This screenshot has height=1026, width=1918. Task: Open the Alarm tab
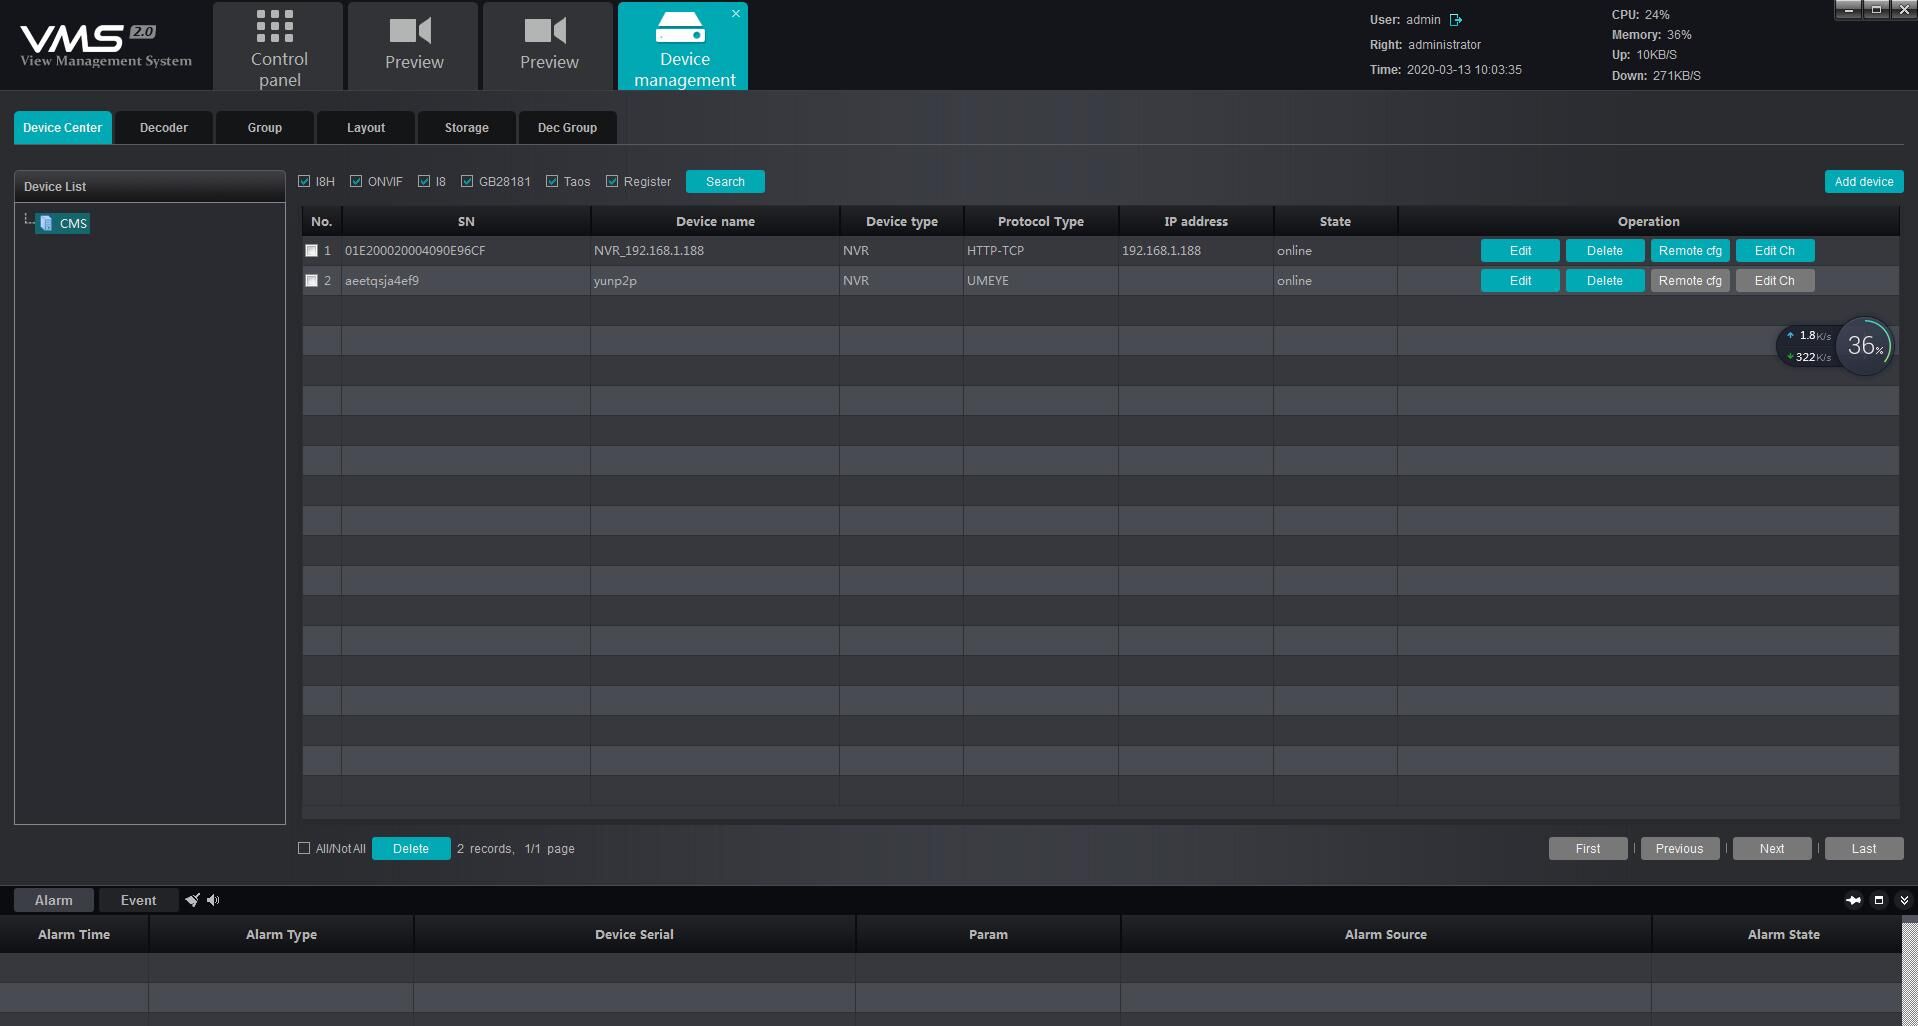pos(54,900)
